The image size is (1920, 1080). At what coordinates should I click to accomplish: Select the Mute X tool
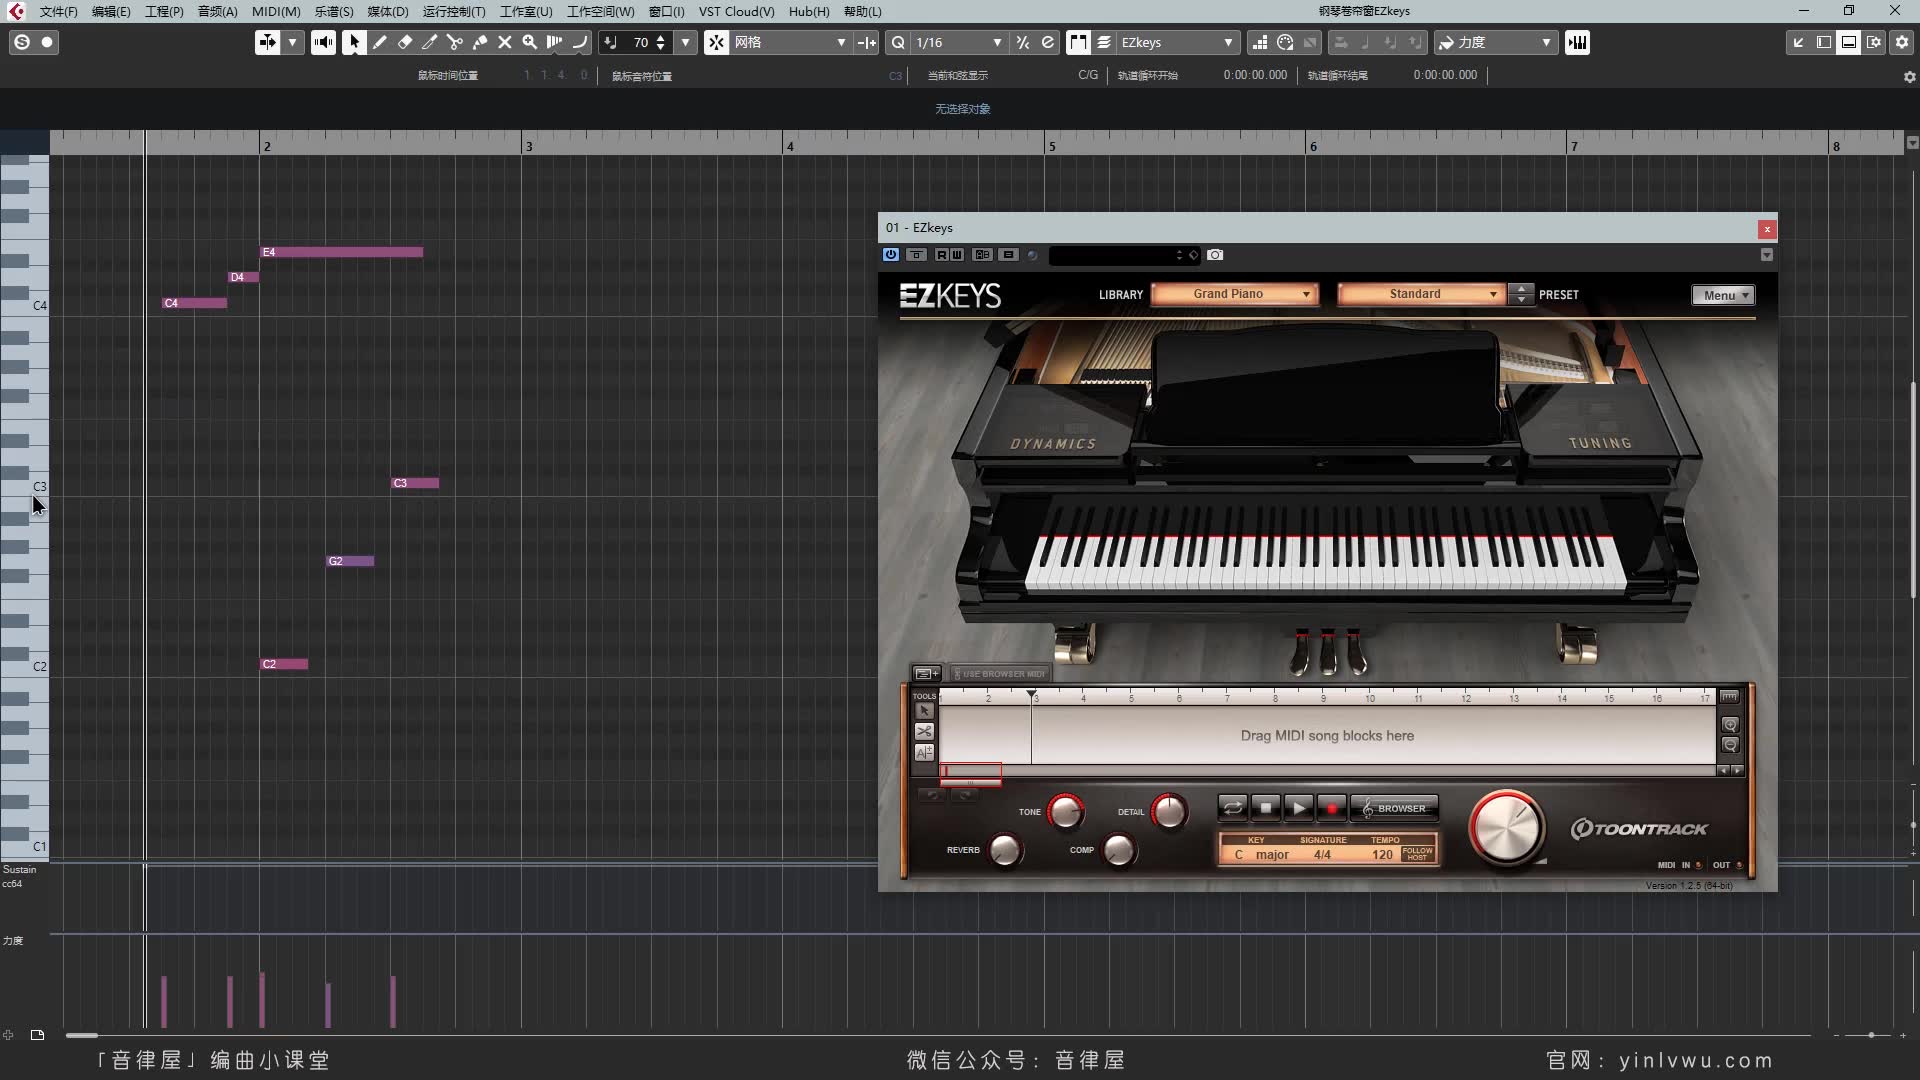[x=505, y=42]
